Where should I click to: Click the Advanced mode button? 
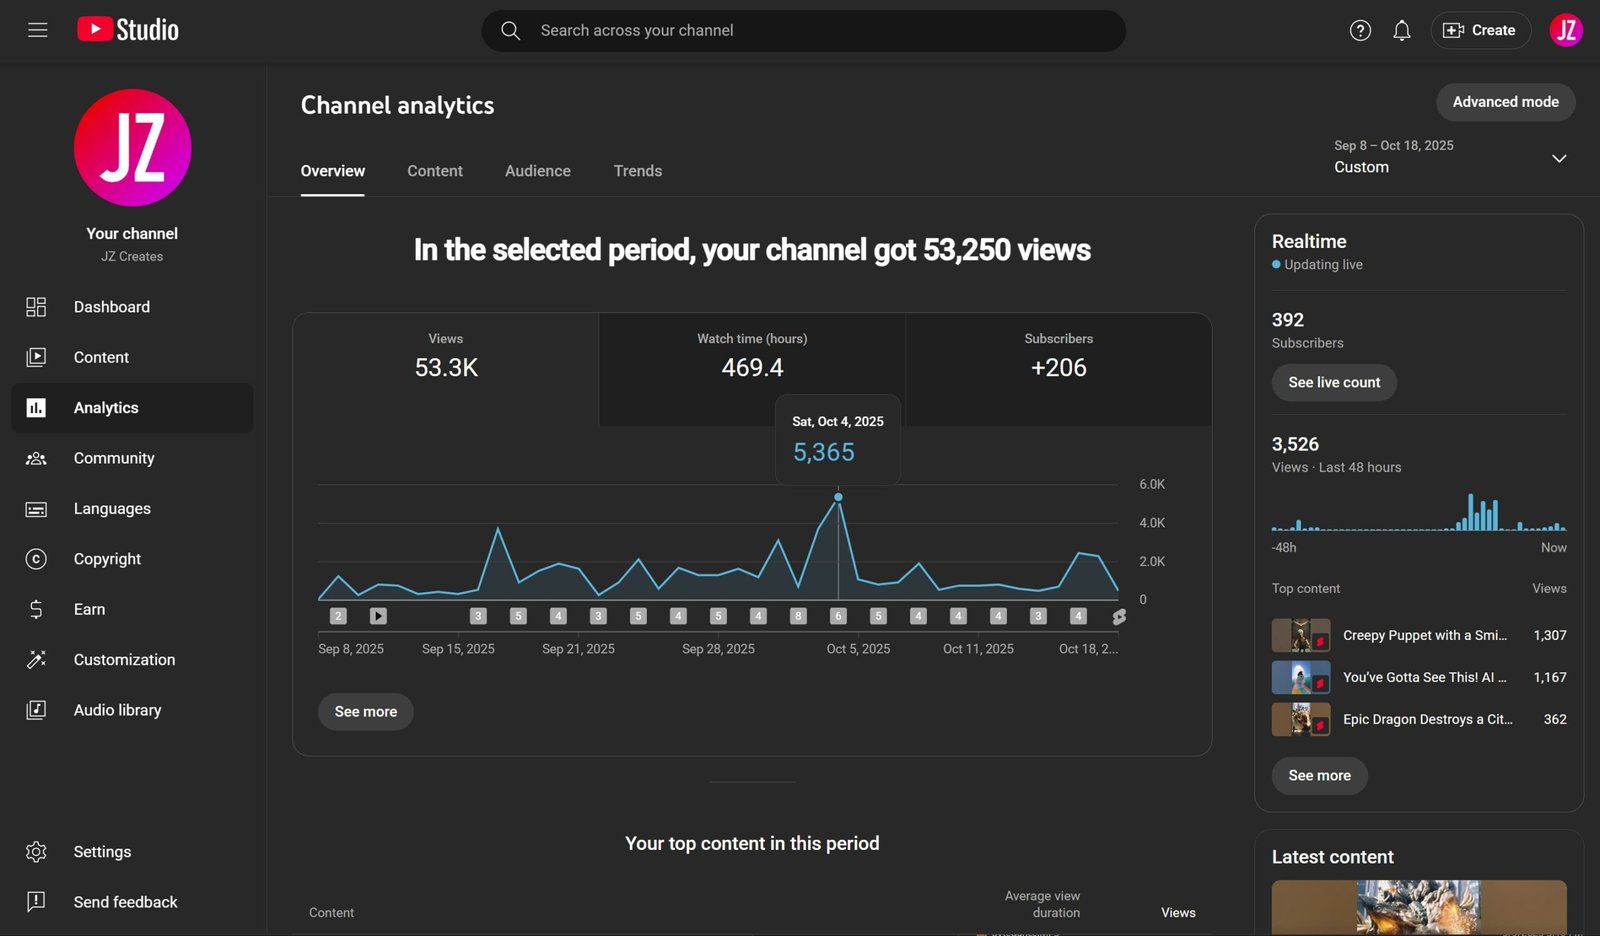(x=1505, y=102)
